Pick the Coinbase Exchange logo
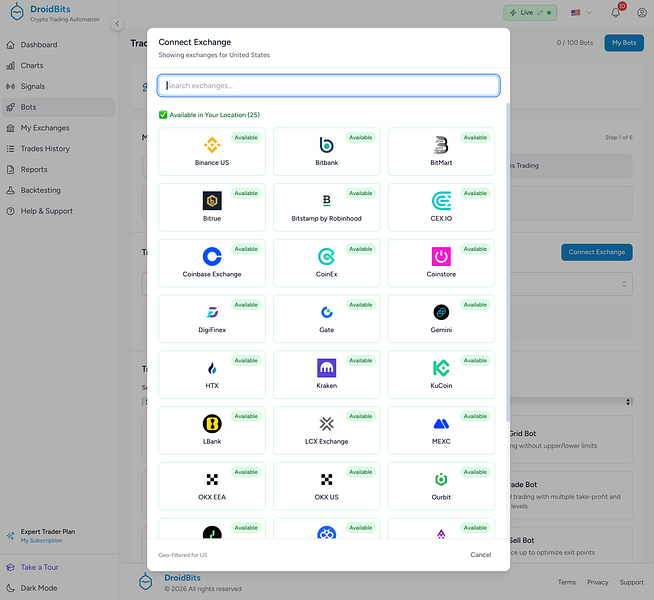This screenshot has width=654, height=600. tap(212, 256)
